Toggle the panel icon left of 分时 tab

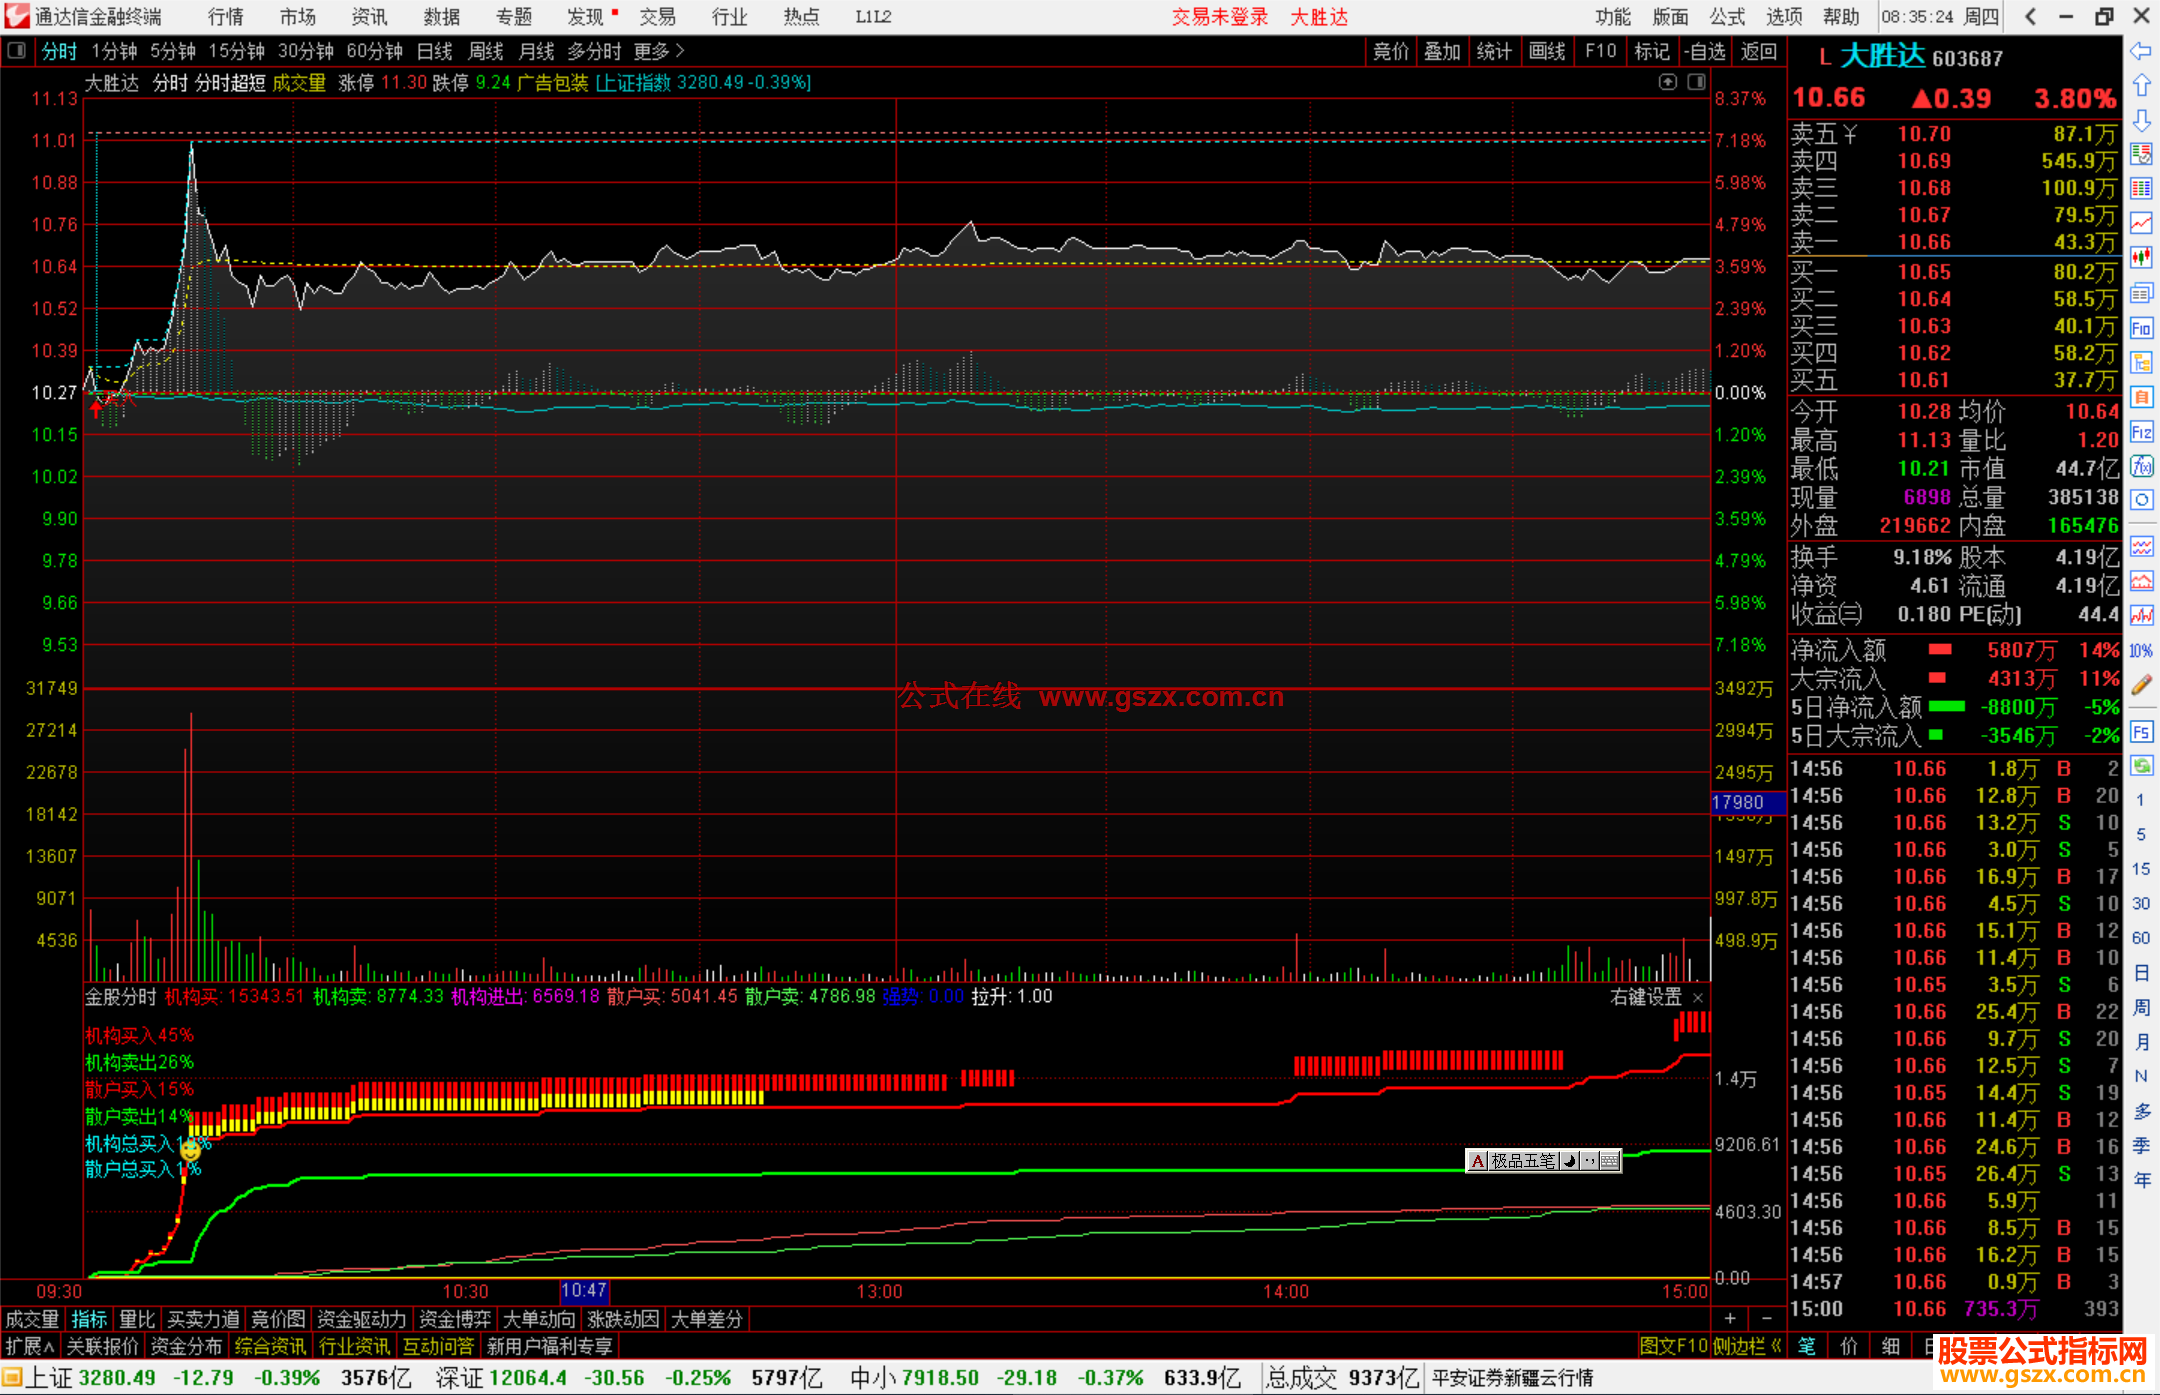click(x=17, y=51)
